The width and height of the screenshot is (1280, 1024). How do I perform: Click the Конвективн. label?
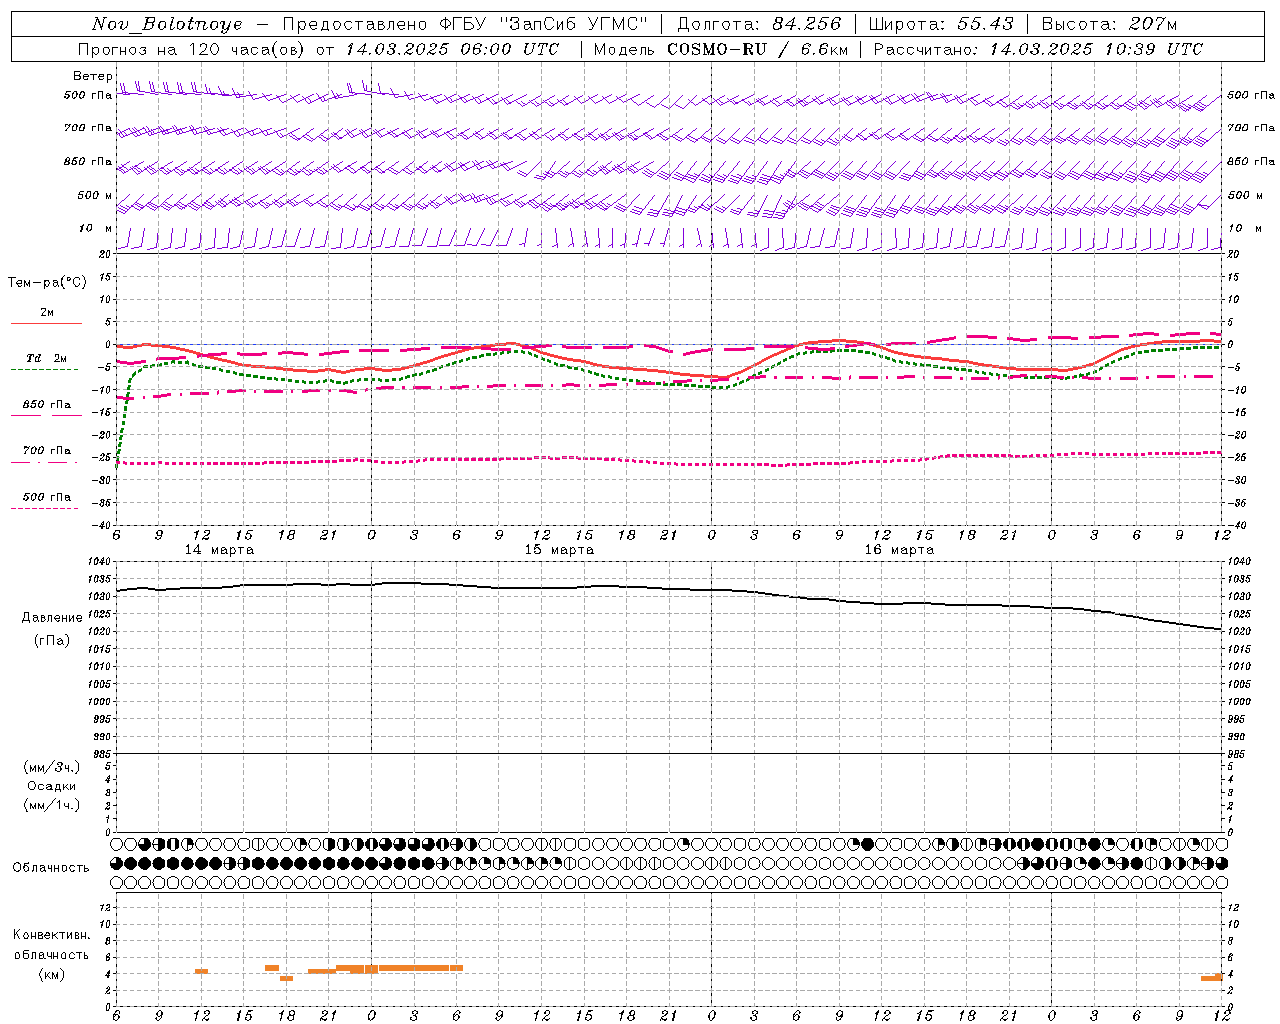click(52, 935)
